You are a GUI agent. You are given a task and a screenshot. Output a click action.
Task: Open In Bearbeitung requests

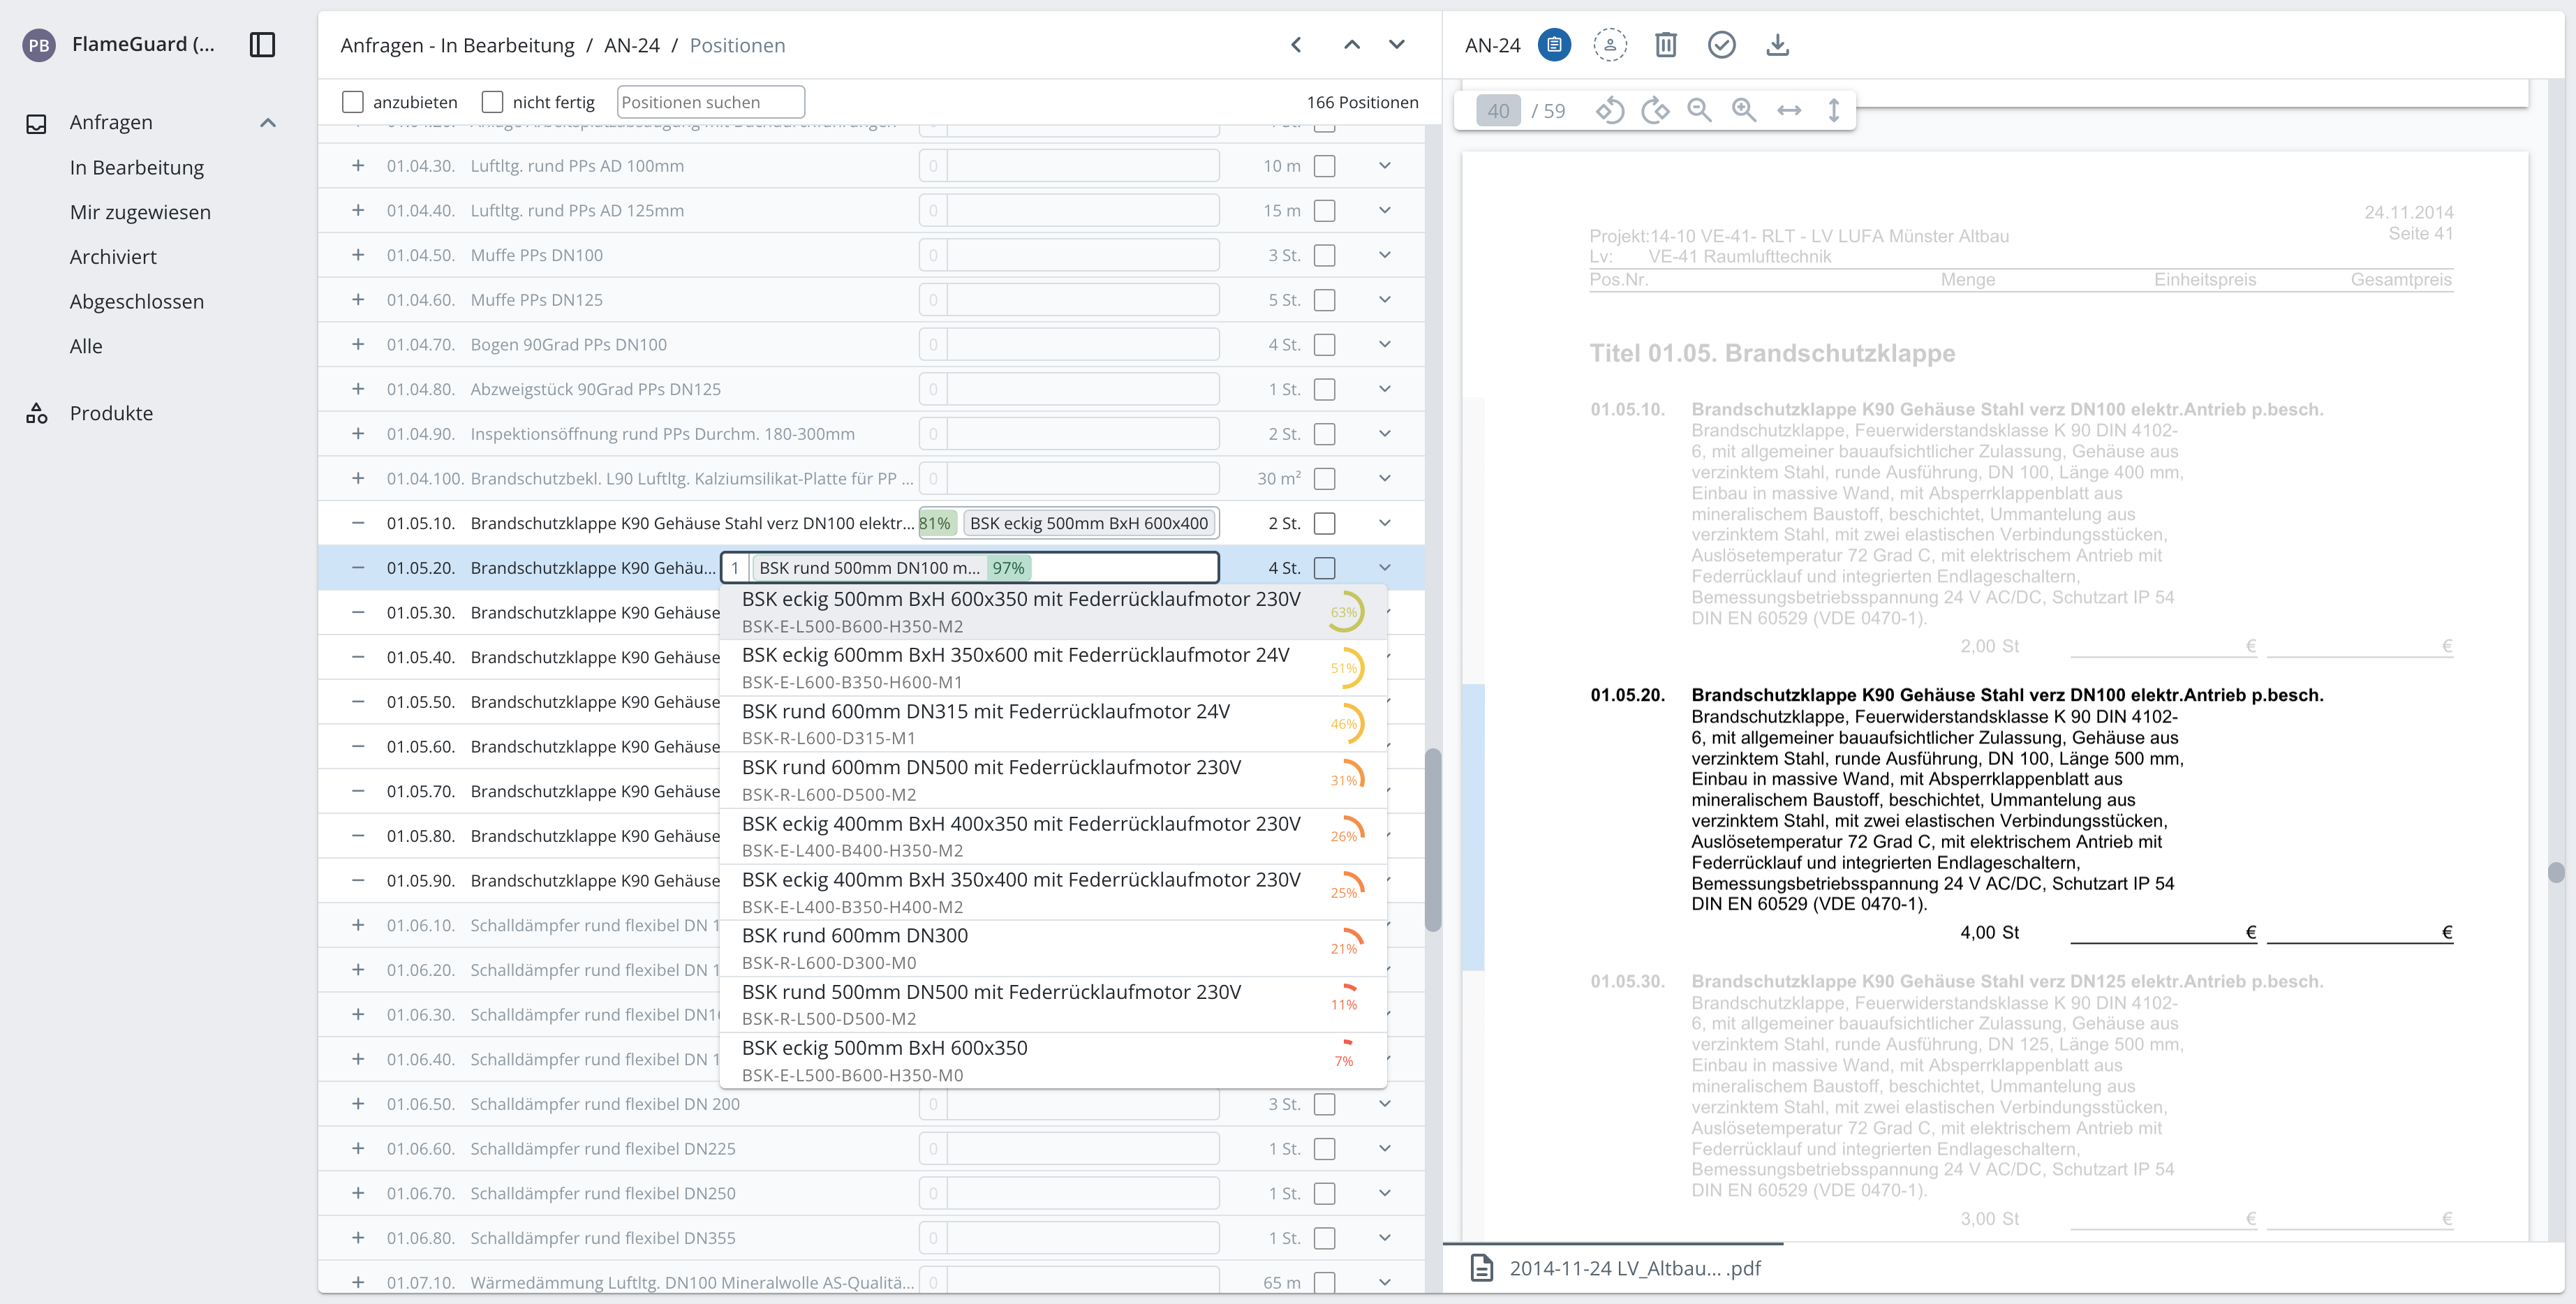point(137,167)
